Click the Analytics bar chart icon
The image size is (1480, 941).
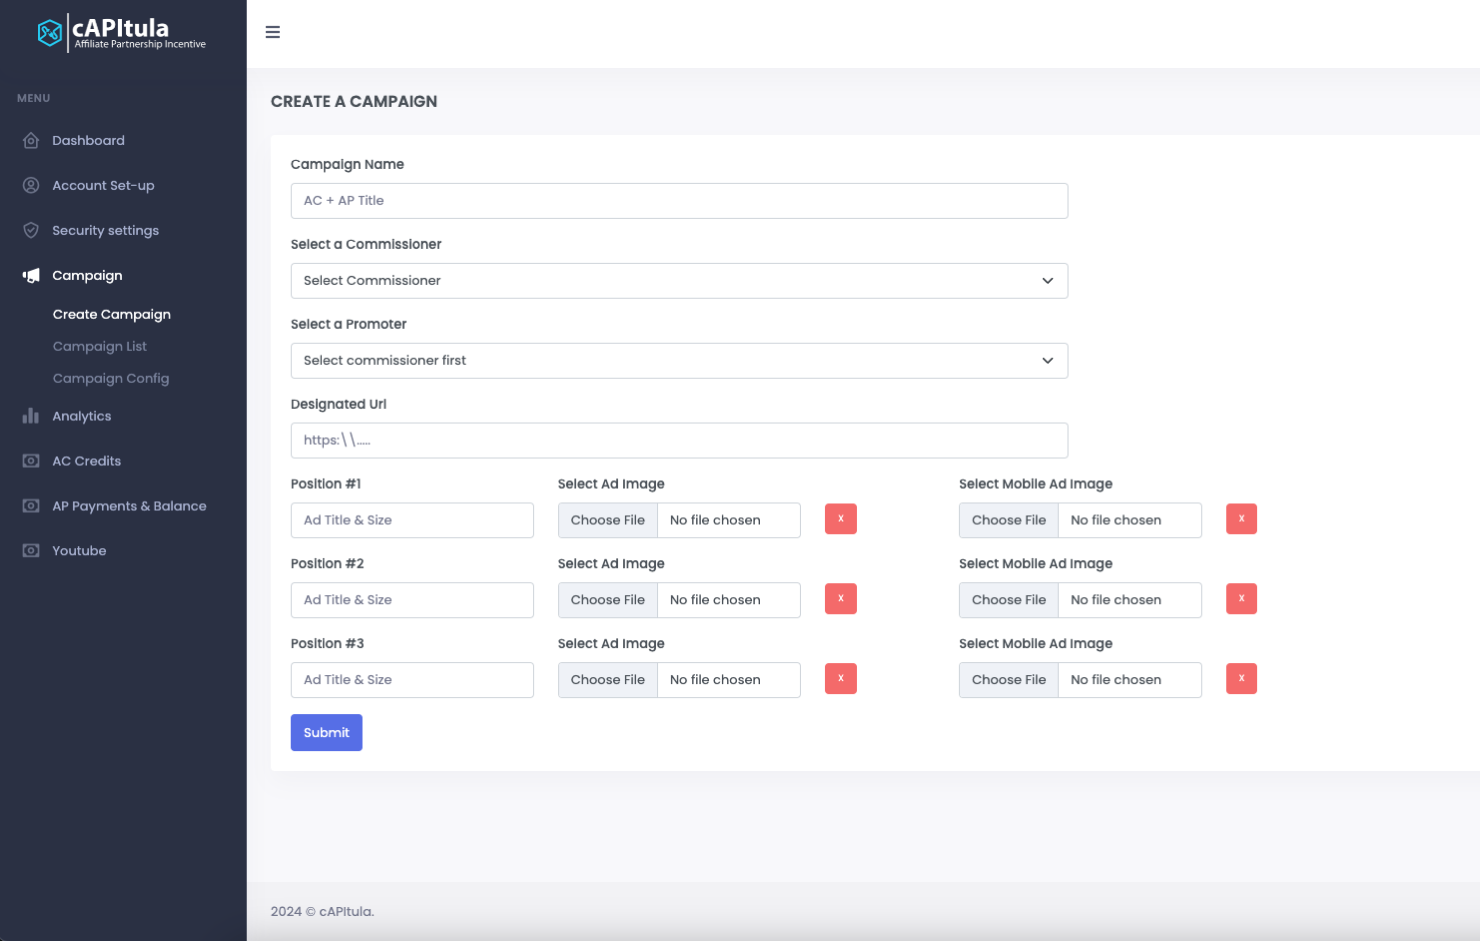pyautogui.click(x=31, y=416)
